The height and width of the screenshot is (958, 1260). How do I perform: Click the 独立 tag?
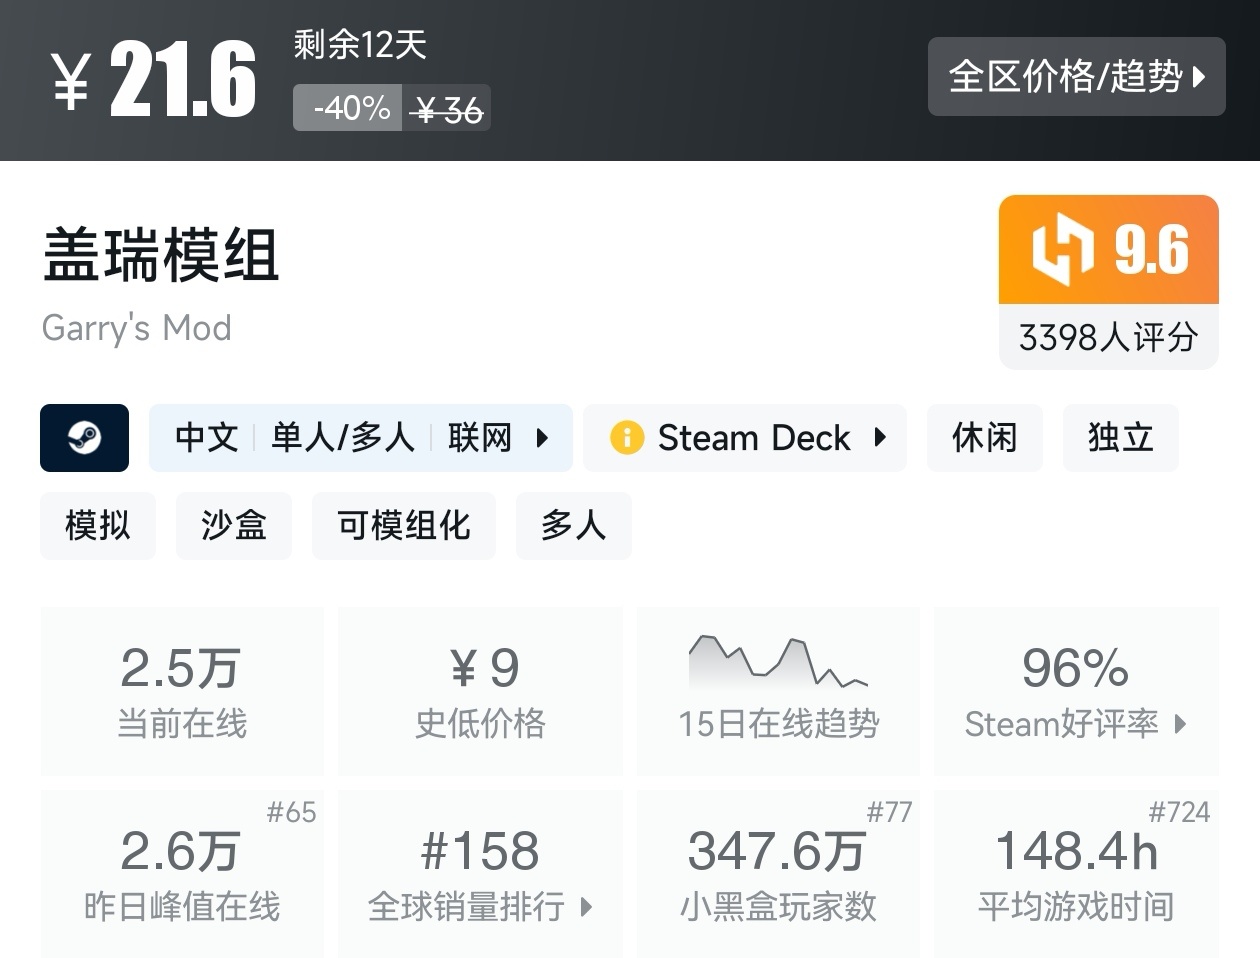point(1120,438)
